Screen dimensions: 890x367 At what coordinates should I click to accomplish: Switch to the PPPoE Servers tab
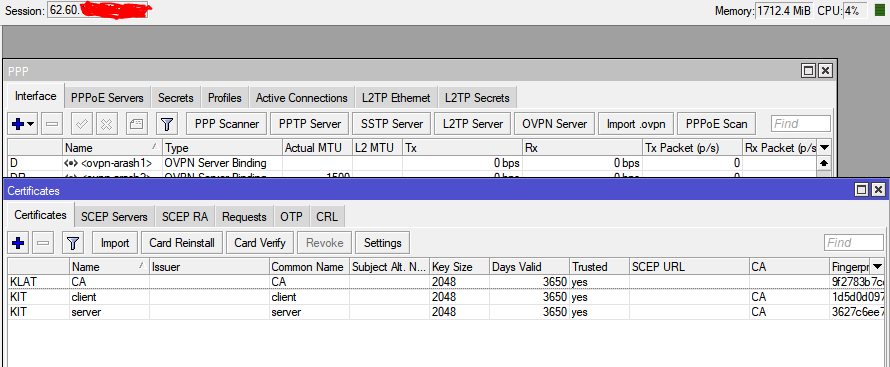(x=107, y=98)
